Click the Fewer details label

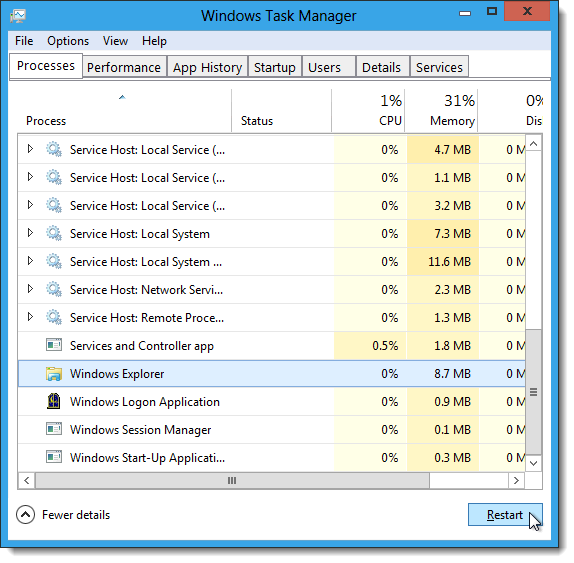pos(76,515)
